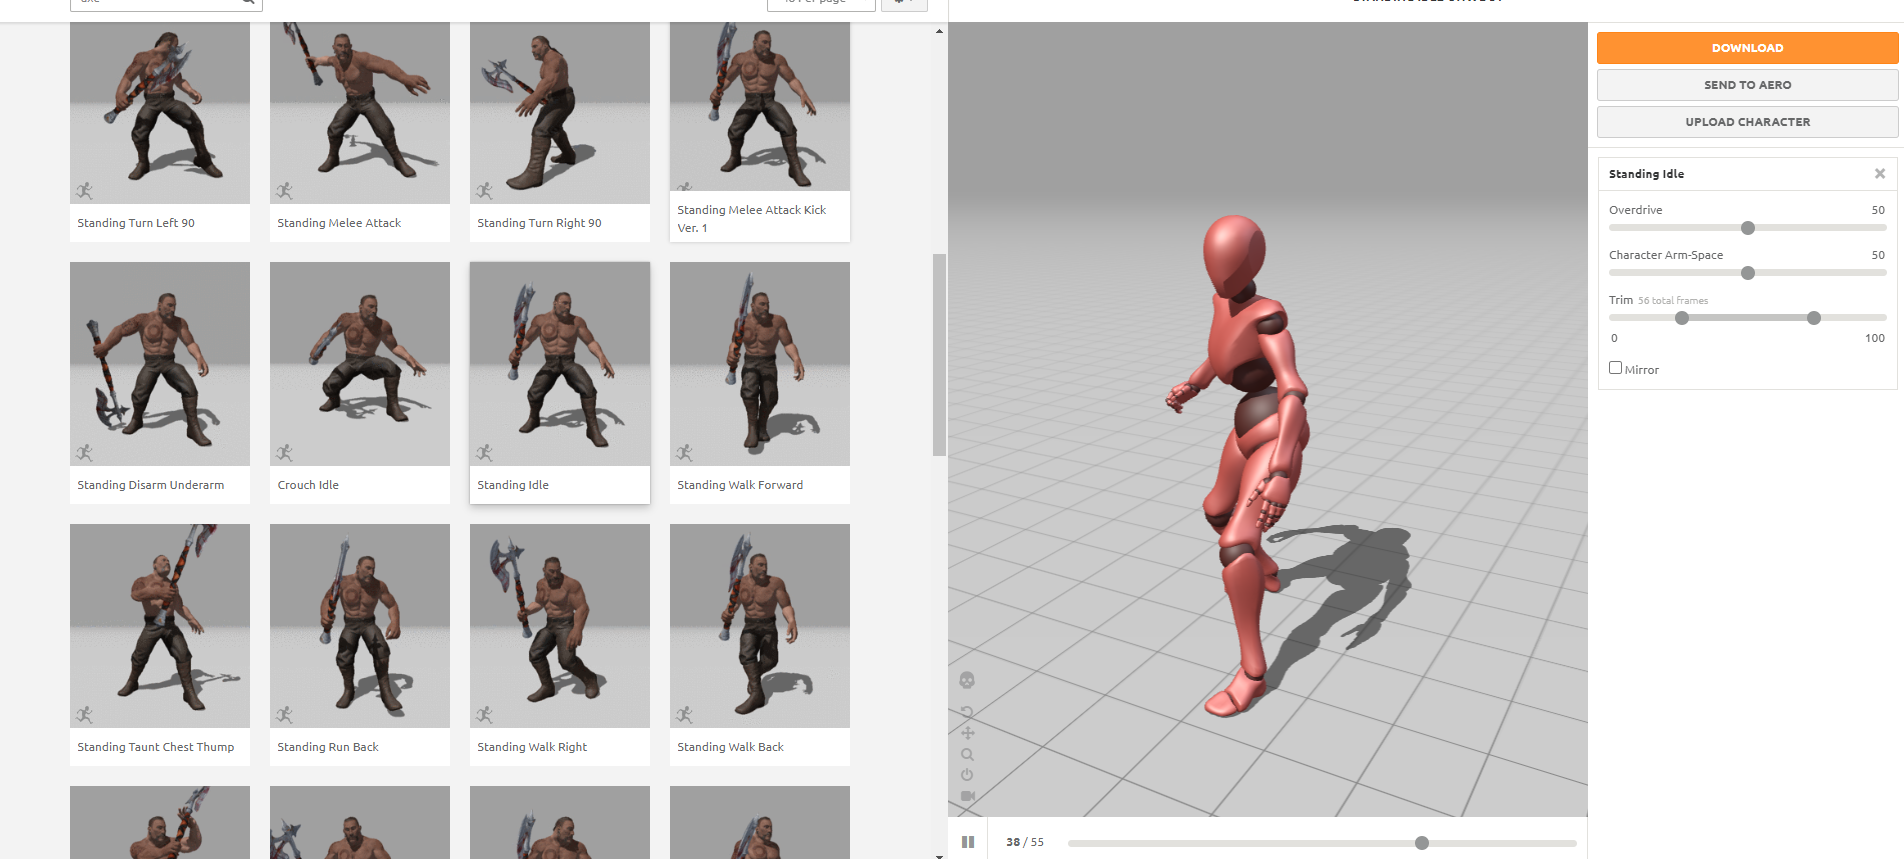Click the "56 total frames" text
The image size is (1904, 859).
(1673, 301)
